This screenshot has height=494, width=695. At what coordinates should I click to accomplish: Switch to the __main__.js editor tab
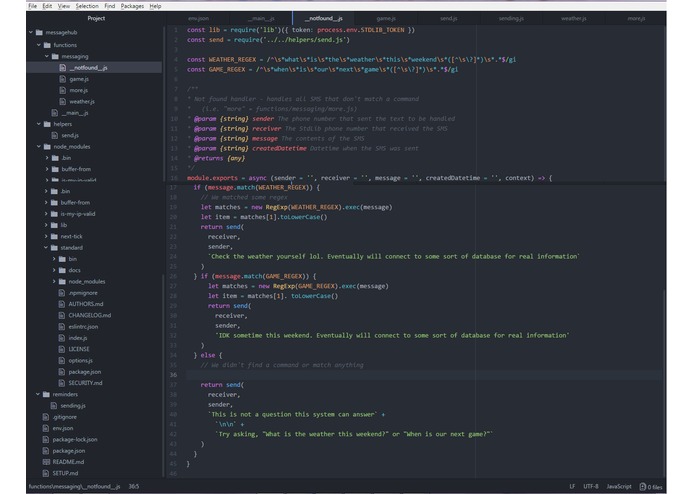(x=261, y=19)
